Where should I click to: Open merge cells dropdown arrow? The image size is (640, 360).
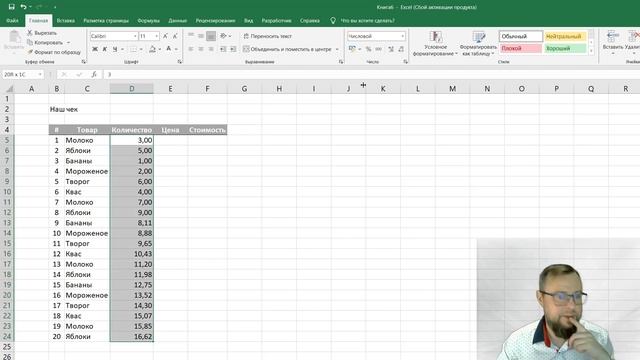point(337,49)
